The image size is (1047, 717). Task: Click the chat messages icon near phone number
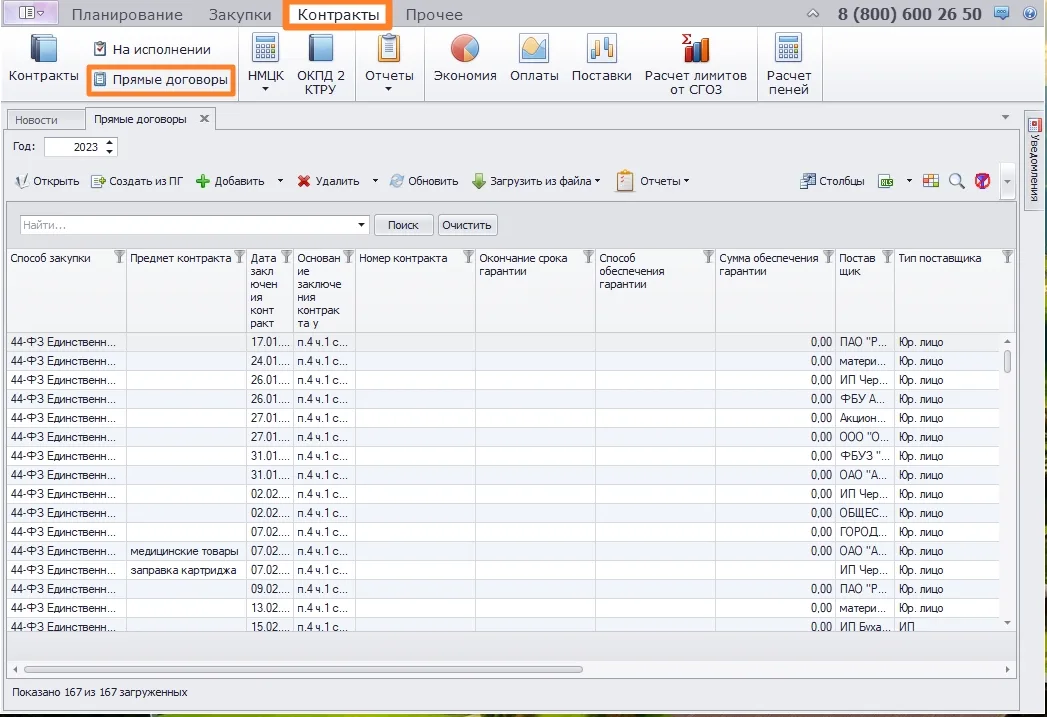1002,13
